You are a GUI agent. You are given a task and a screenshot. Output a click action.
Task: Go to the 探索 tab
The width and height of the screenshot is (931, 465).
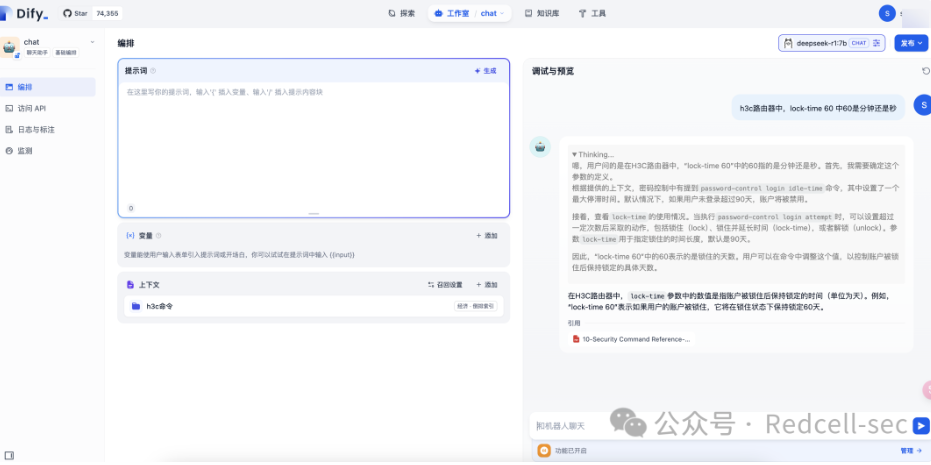click(x=401, y=13)
